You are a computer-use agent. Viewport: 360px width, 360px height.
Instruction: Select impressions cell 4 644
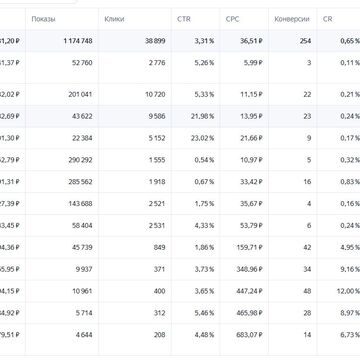(84, 334)
